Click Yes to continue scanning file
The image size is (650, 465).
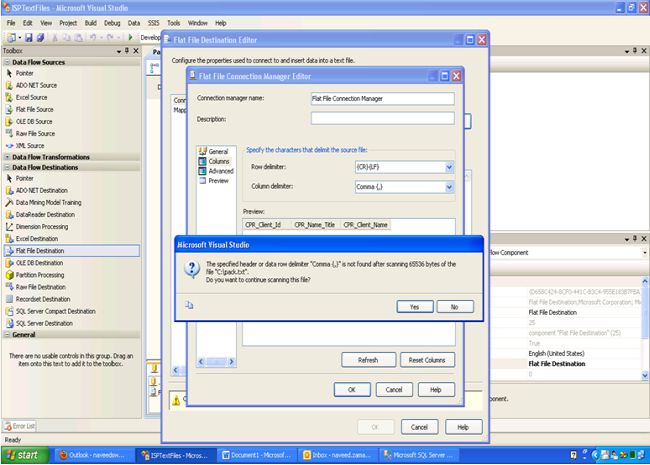[415, 307]
